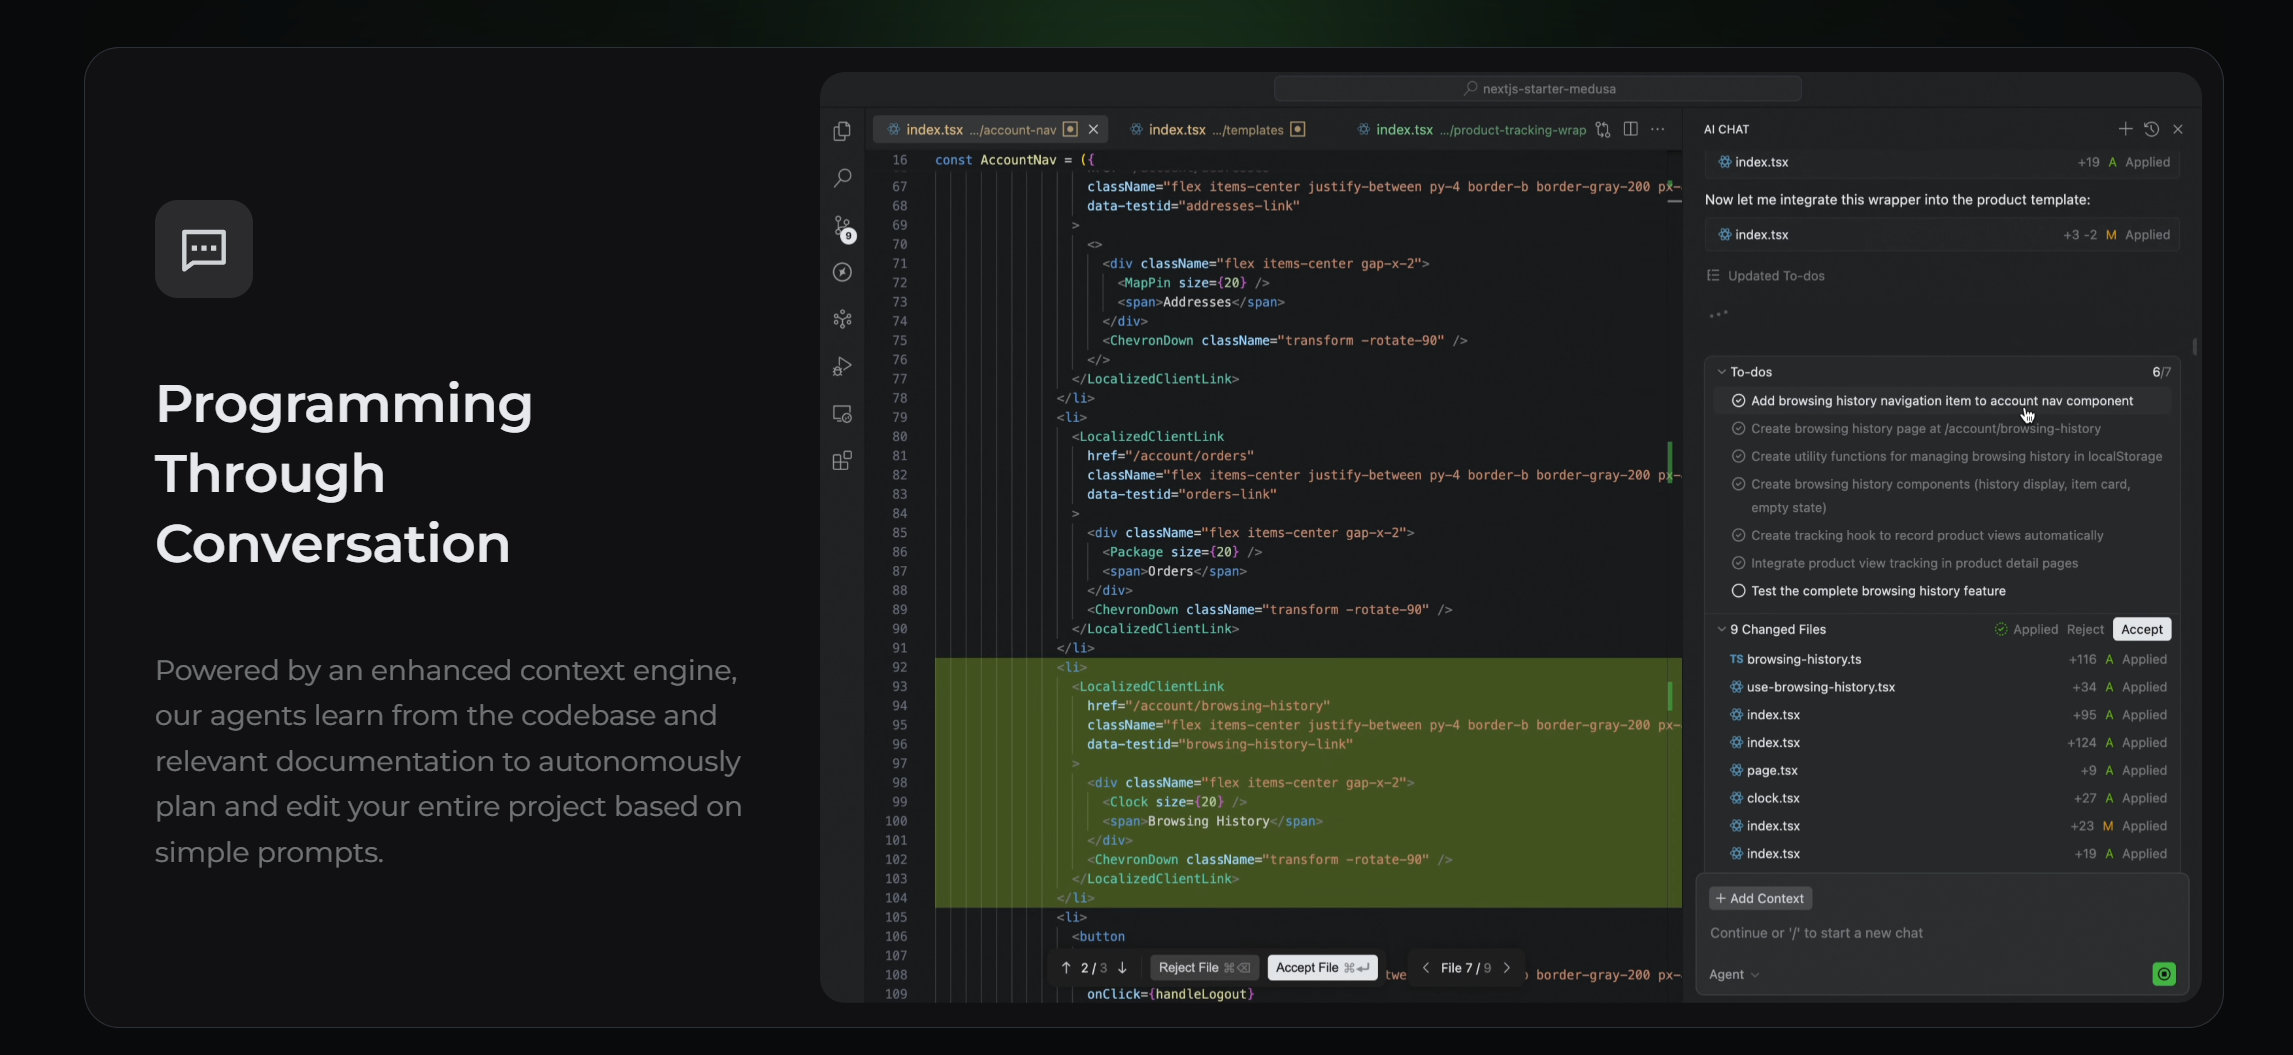Screen dimensions: 2293x1055
Task: Collapse the 9 Changed Files list
Action: tap(1721, 630)
